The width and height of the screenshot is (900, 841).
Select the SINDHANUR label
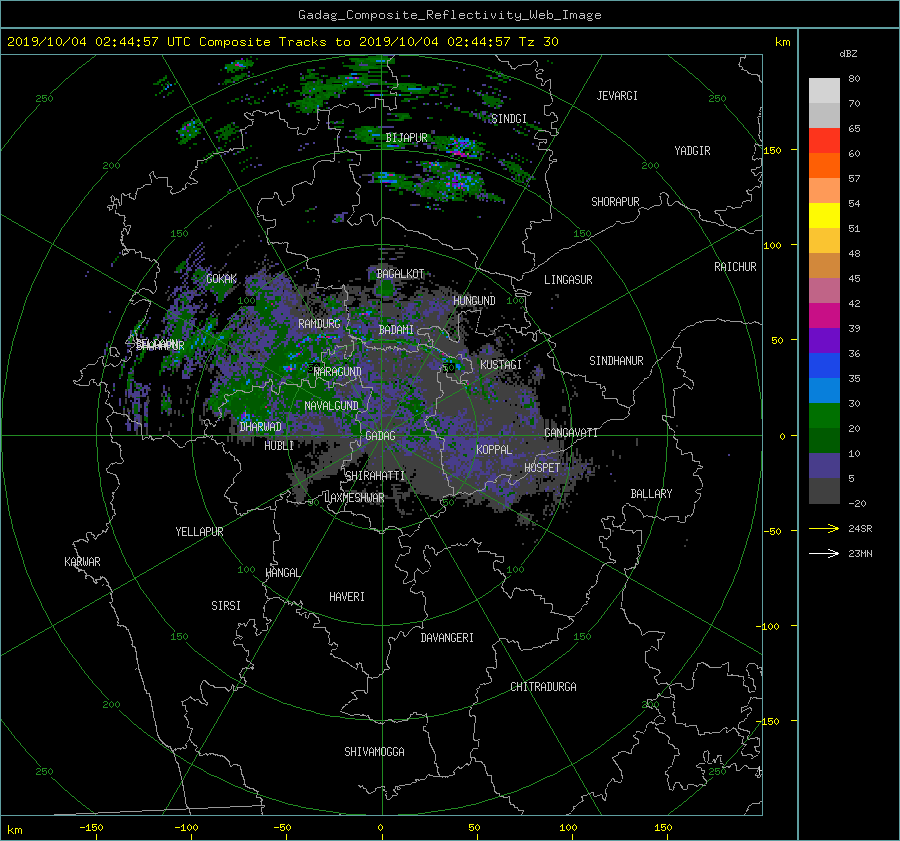pyautogui.click(x=616, y=361)
